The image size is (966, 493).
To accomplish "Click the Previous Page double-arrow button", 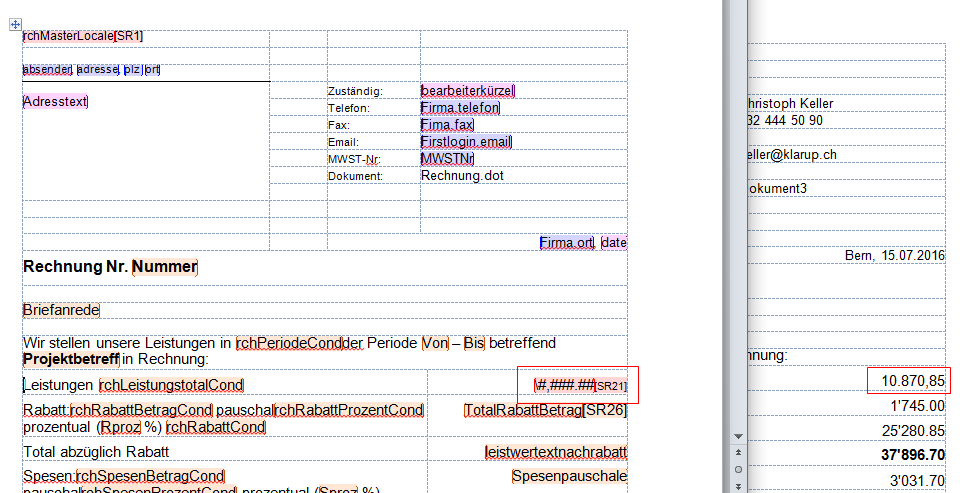I will click(740, 453).
